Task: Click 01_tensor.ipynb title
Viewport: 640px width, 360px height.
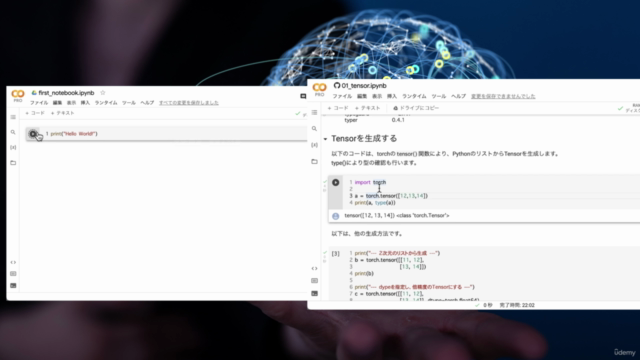Action: [x=364, y=86]
